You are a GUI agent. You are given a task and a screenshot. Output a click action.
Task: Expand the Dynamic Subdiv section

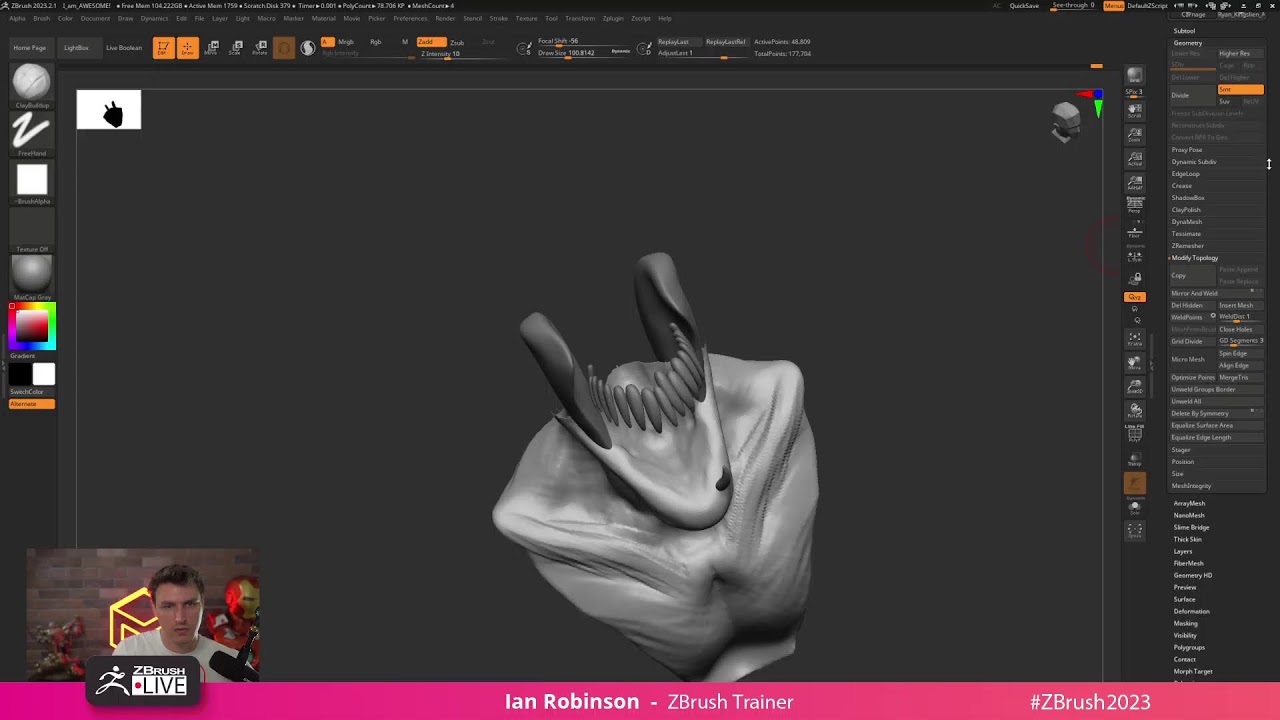point(1194,162)
